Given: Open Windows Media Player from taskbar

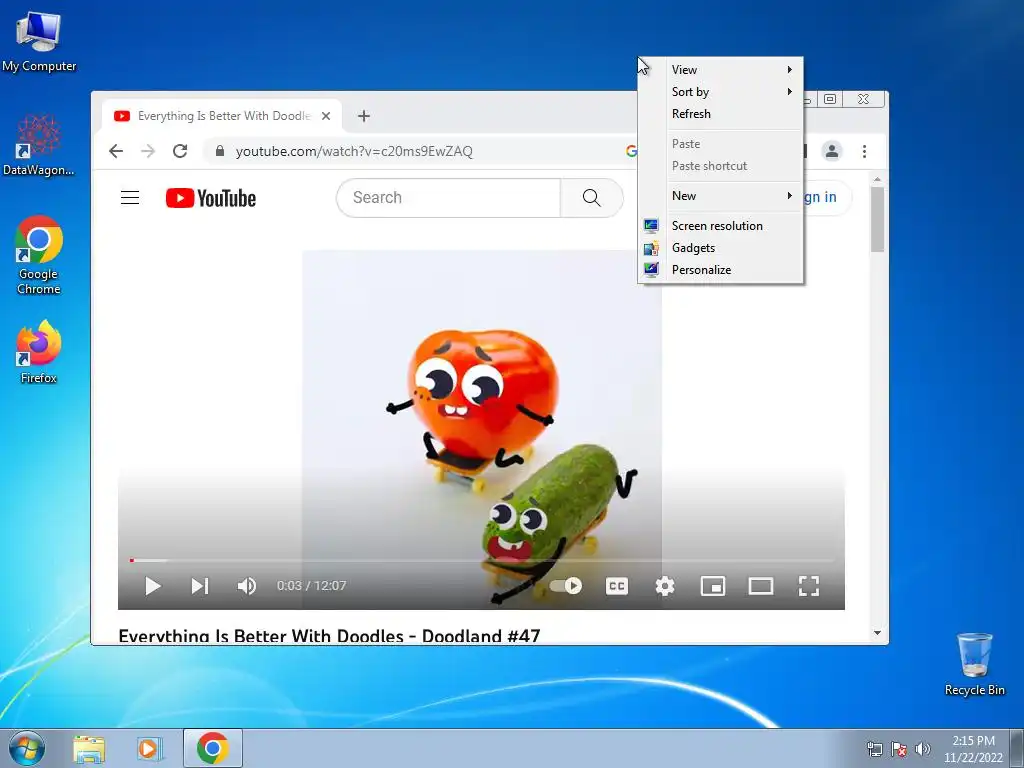Looking at the screenshot, I should point(149,748).
